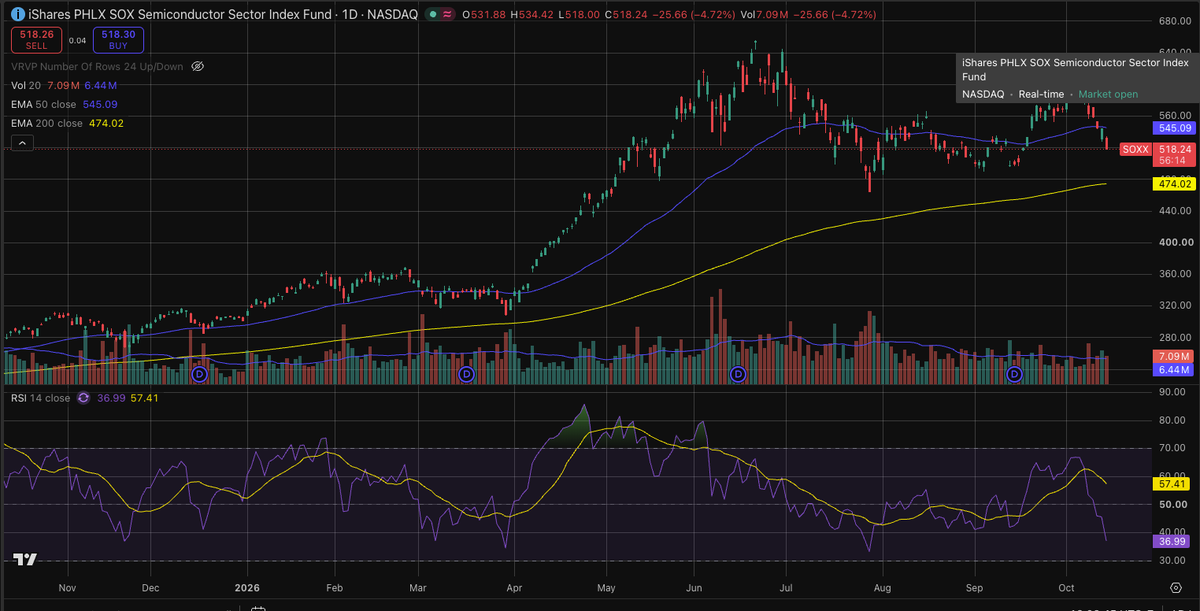This screenshot has height=611, width=1200.
Task: Click the dividend marker near mid-September
Action: point(1014,374)
